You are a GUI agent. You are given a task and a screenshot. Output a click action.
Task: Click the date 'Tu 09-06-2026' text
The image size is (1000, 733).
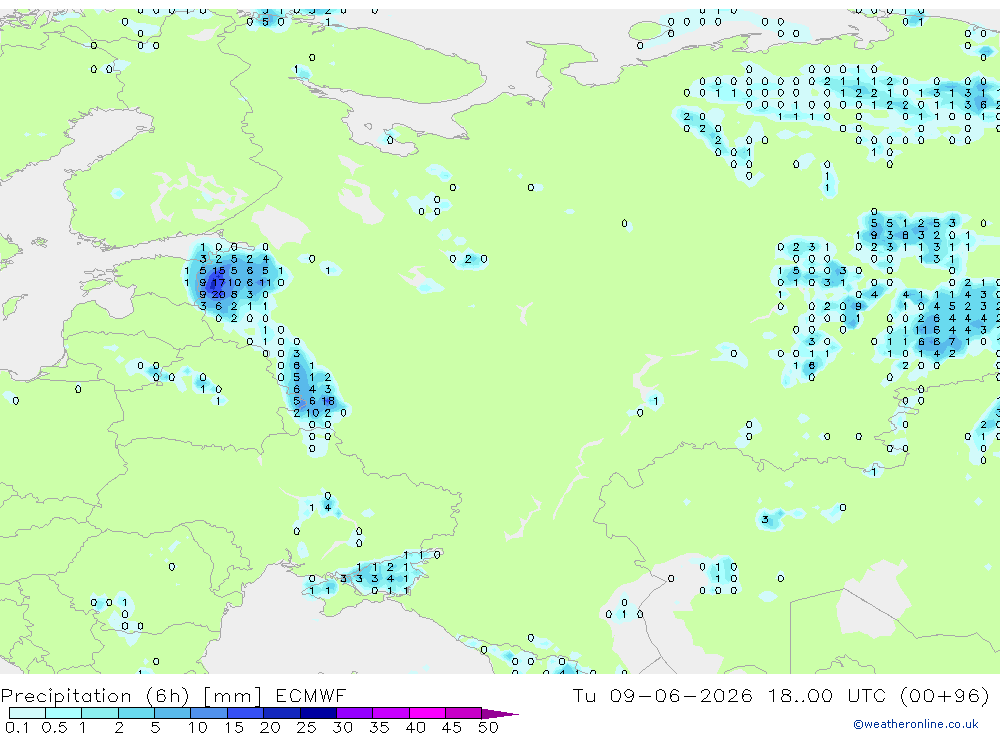click(662, 695)
